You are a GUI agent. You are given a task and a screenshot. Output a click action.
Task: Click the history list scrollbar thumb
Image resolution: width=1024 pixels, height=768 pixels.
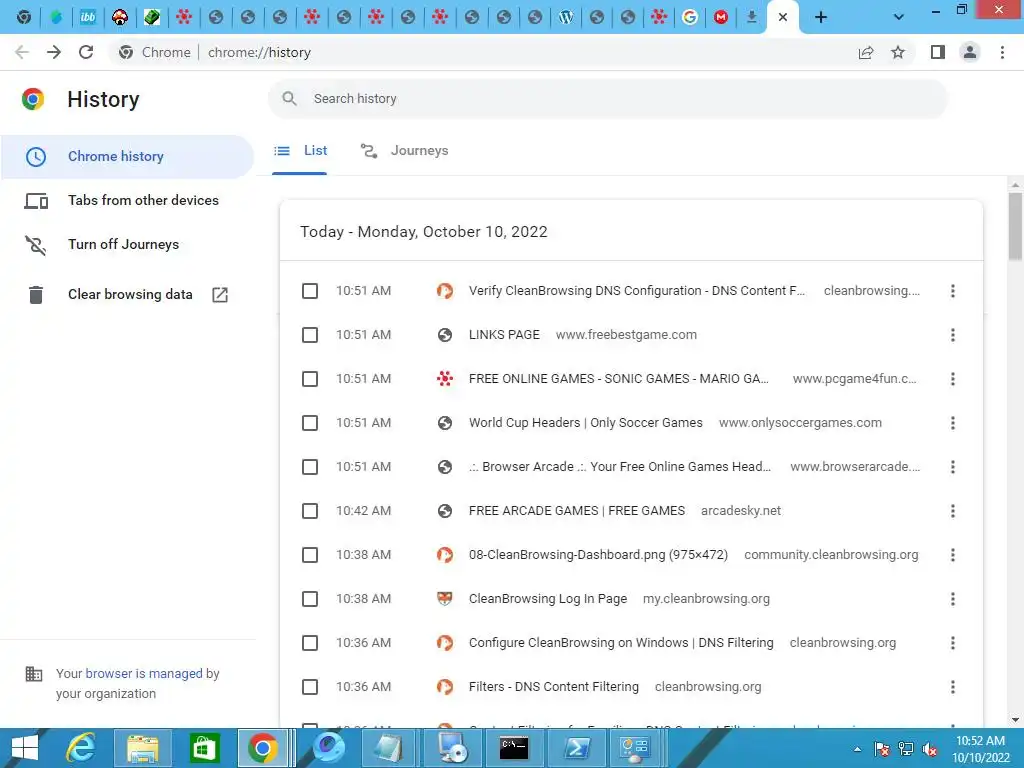click(x=1015, y=226)
